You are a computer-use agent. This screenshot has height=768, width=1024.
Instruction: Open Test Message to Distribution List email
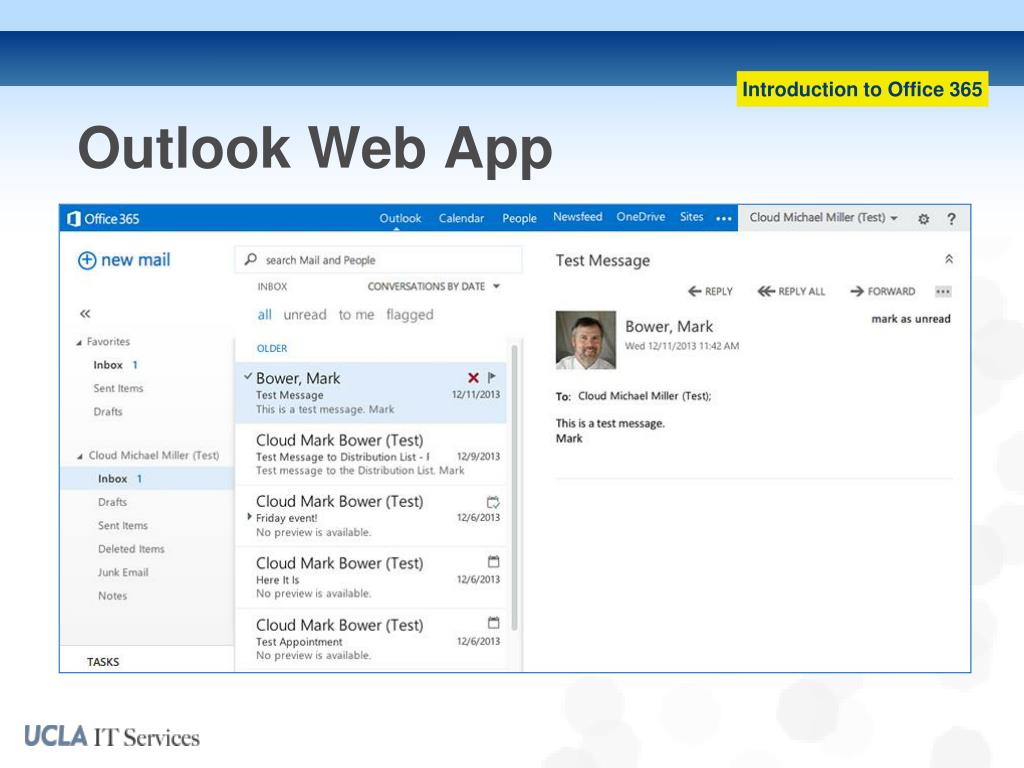point(371,455)
